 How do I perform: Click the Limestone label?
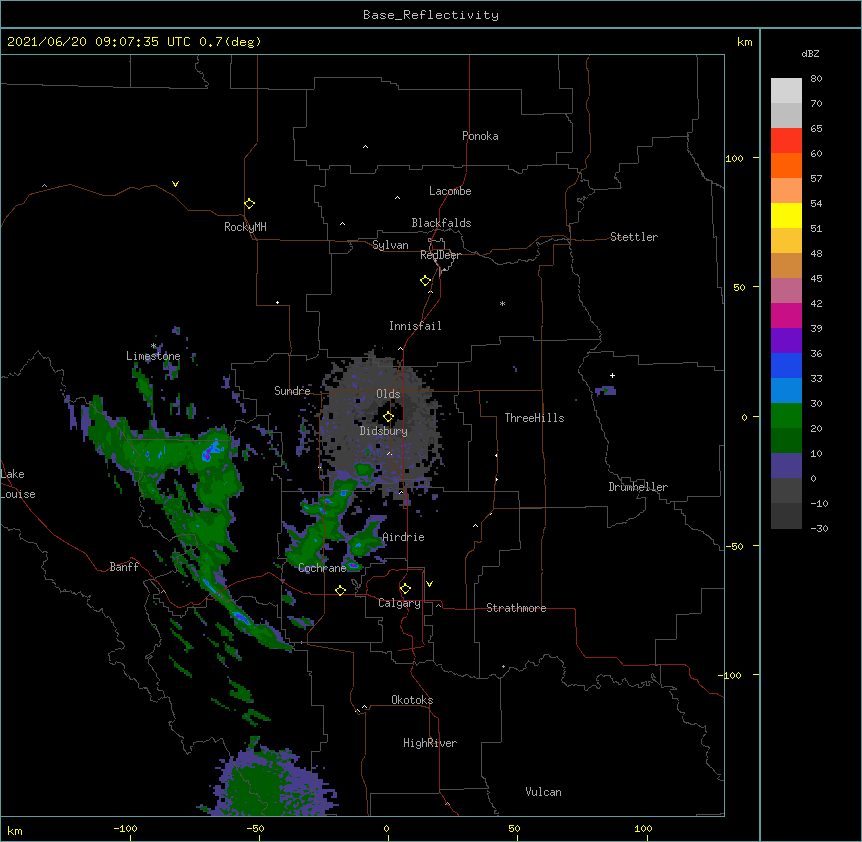(153, 356)
